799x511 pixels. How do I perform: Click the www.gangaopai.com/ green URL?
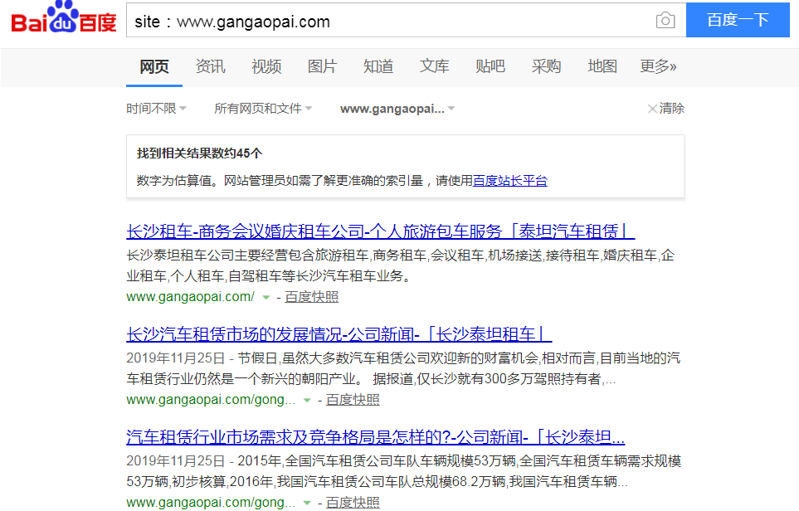191,297
